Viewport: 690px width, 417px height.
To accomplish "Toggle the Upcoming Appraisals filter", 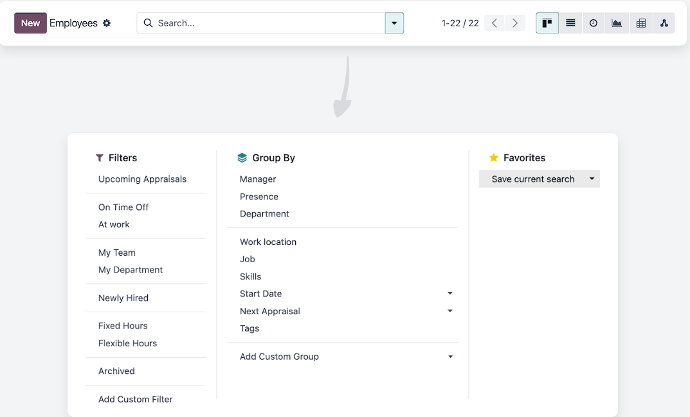I will 142,179.
